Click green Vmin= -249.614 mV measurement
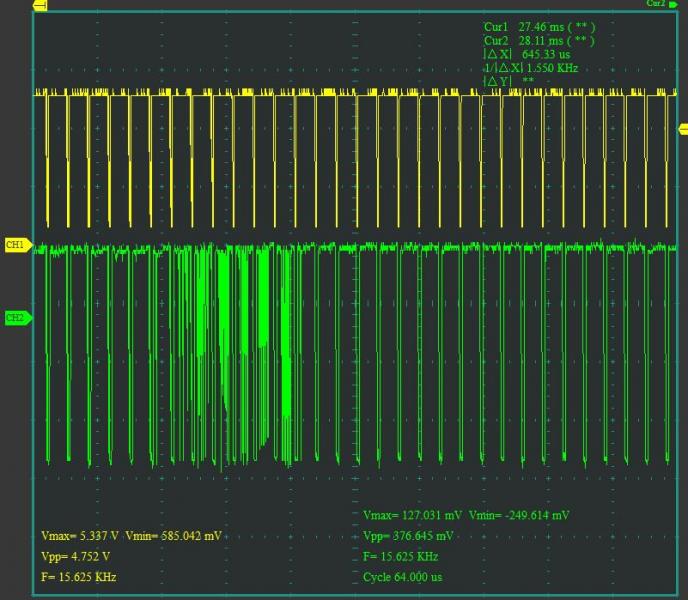 [x=518, y=516]
